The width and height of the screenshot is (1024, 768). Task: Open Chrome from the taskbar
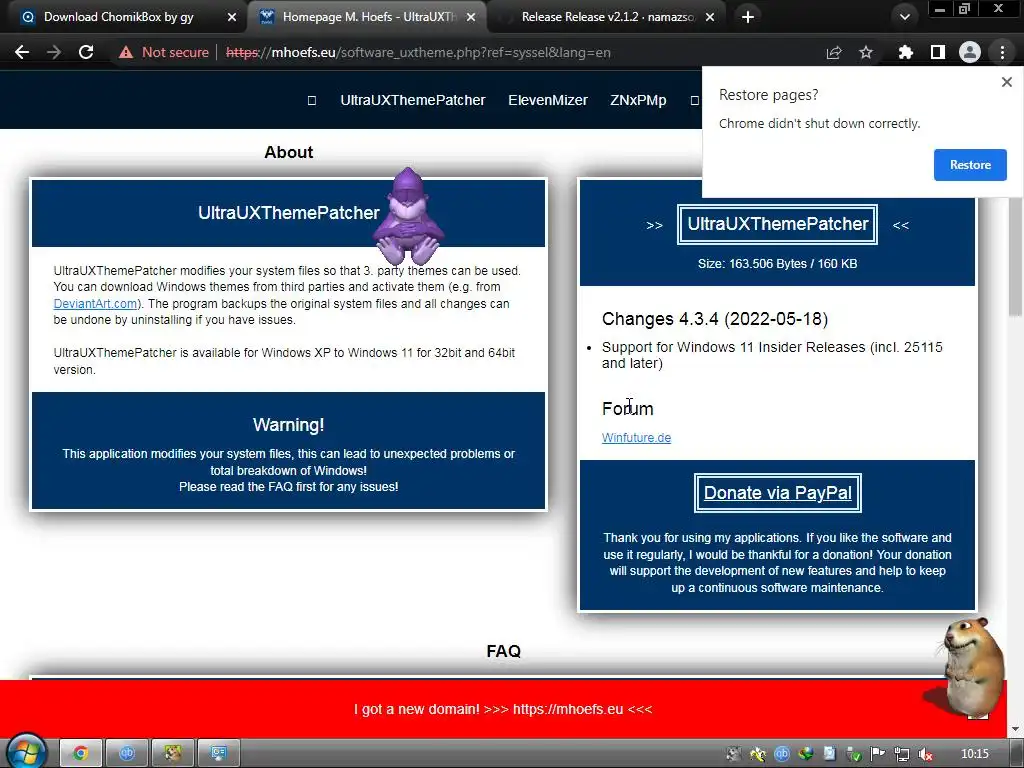(x=81, y=754)
